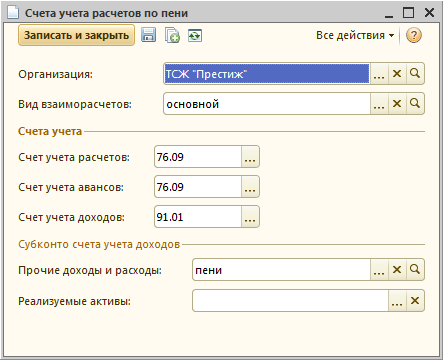
Task: Click the "Счет учета авансов" field
Action: point(198,187)
